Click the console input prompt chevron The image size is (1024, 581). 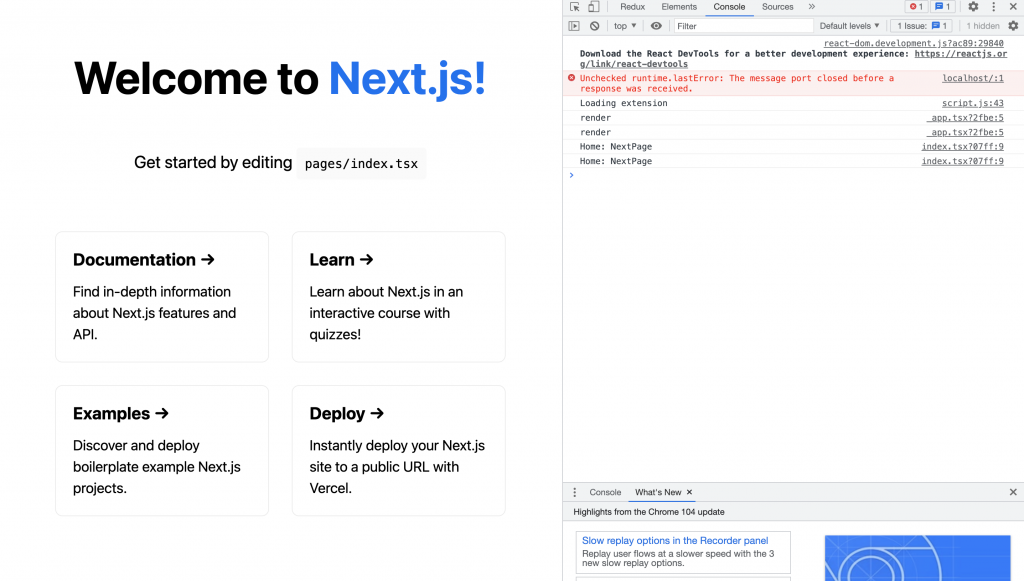click(571, 175)
